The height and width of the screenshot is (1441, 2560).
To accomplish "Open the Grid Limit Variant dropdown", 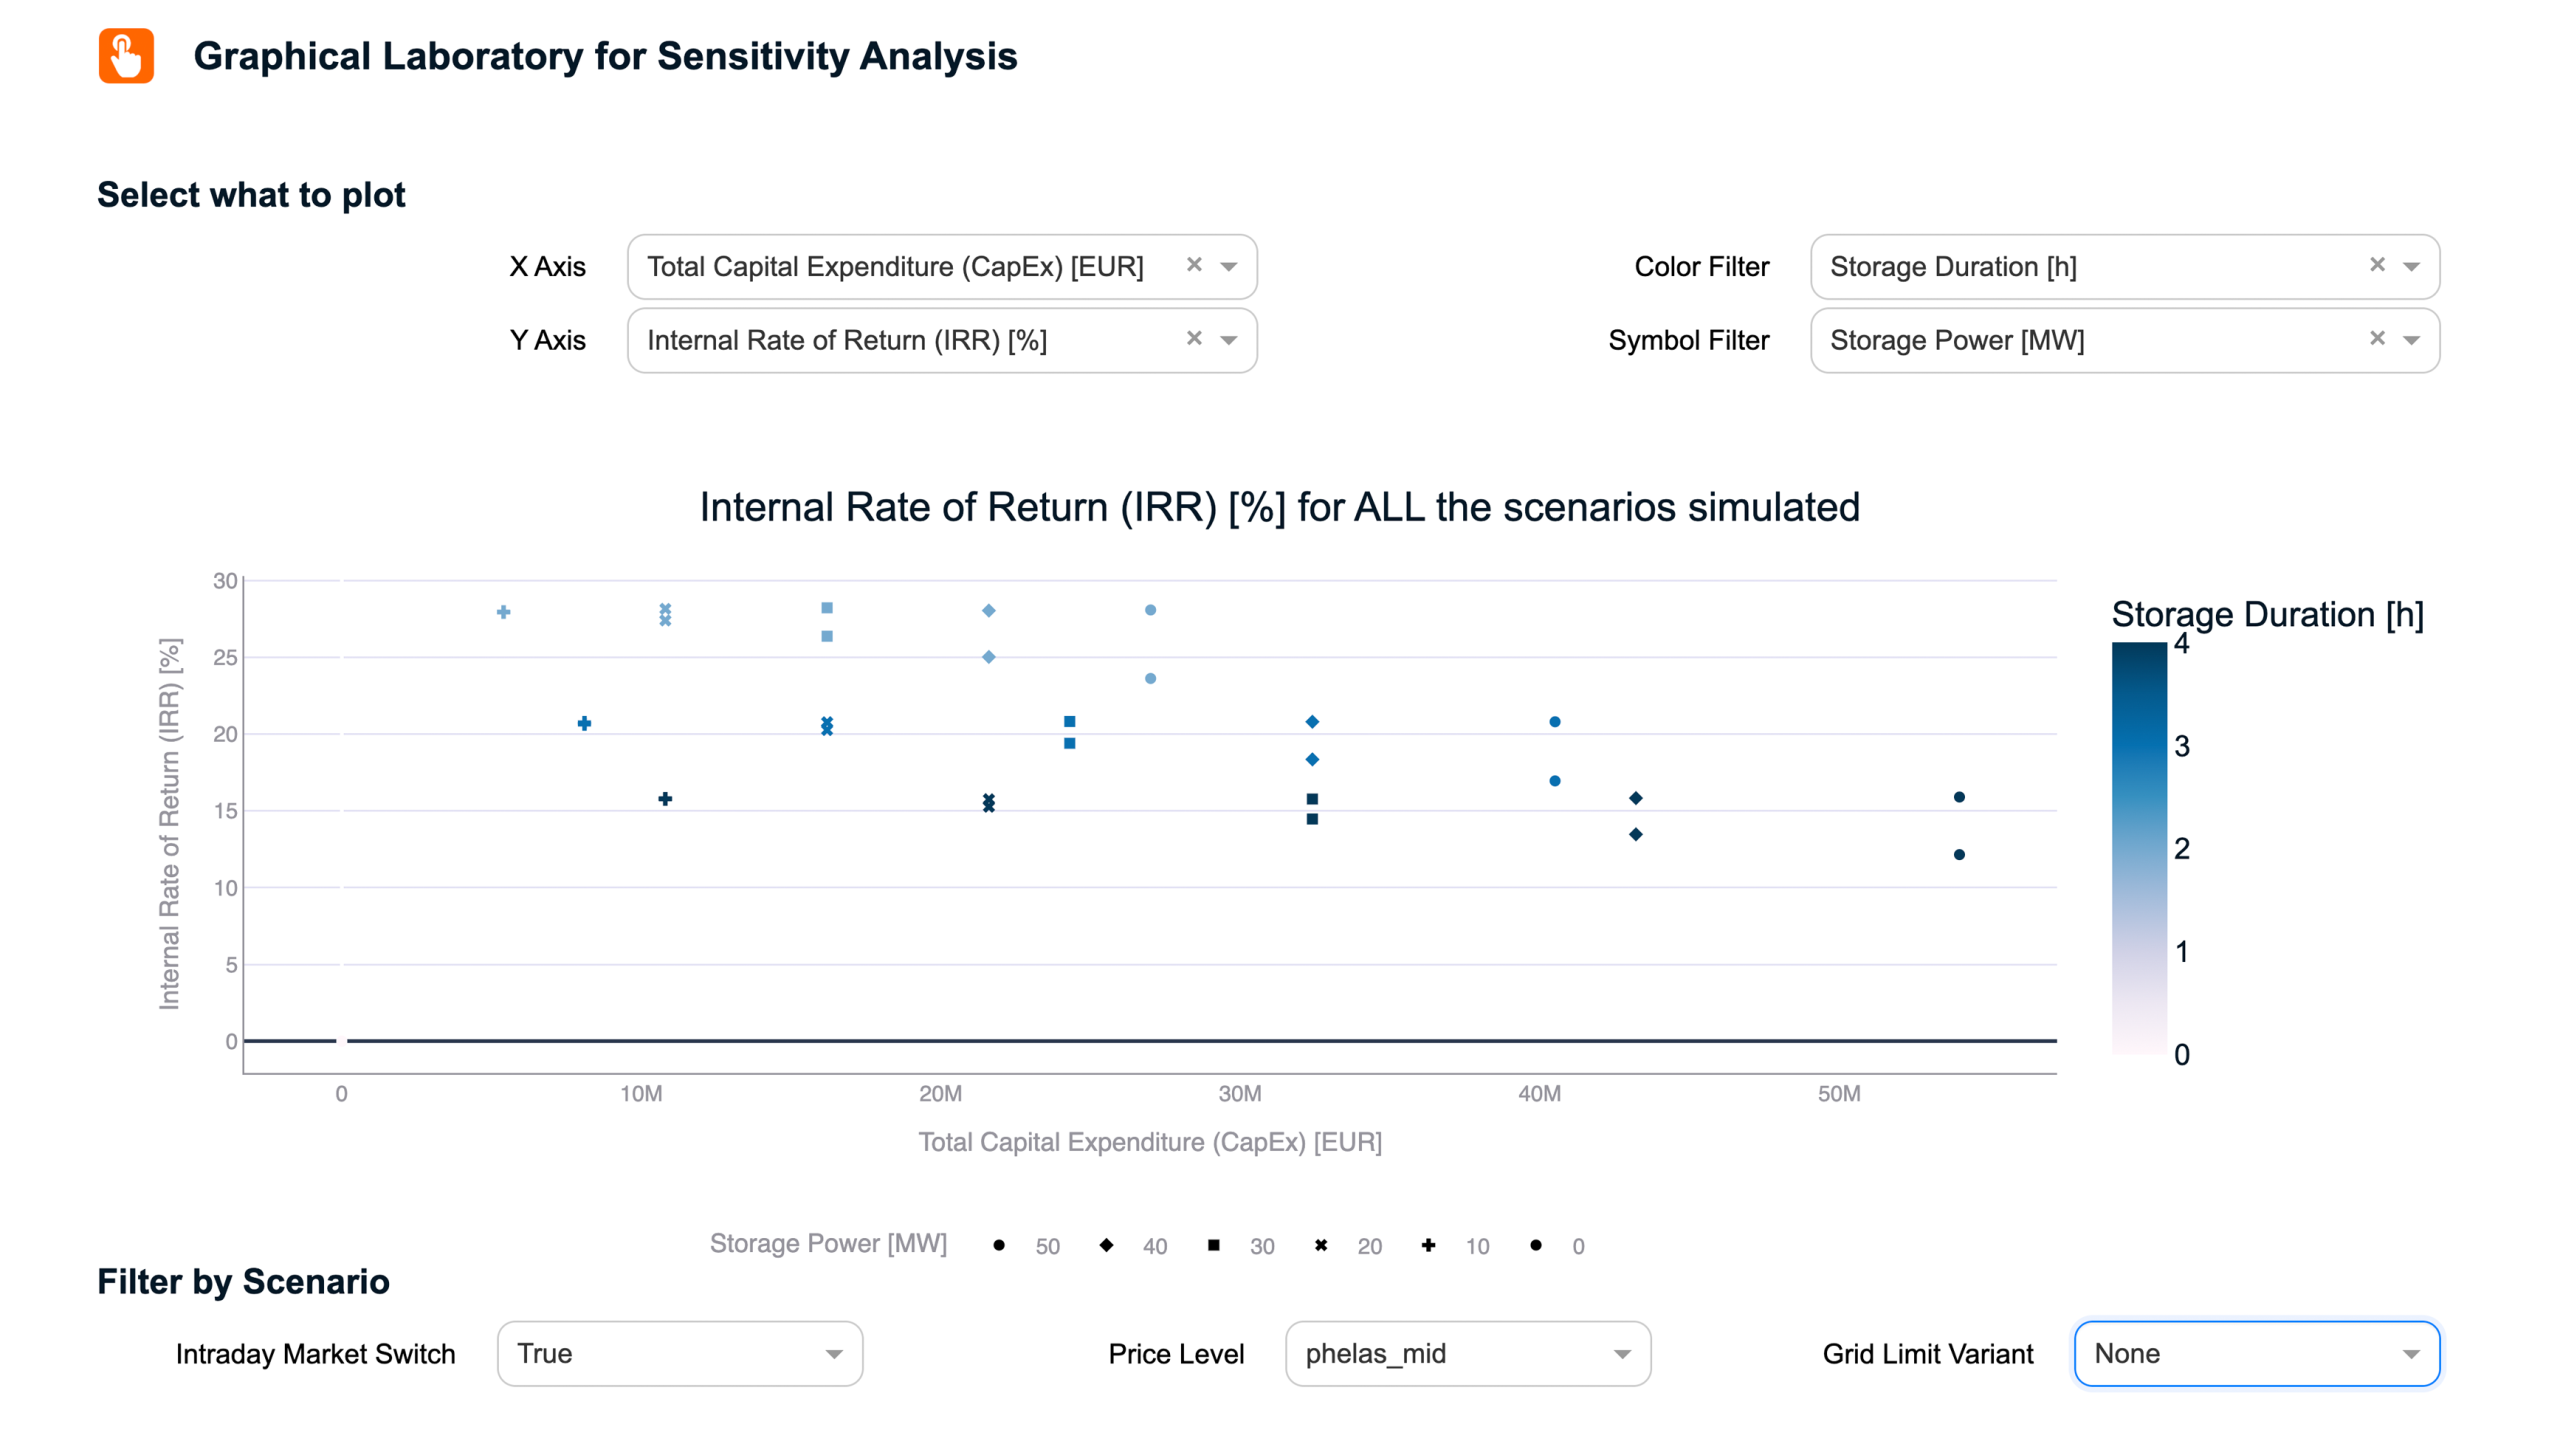I will click(x=2256, y=1353).
